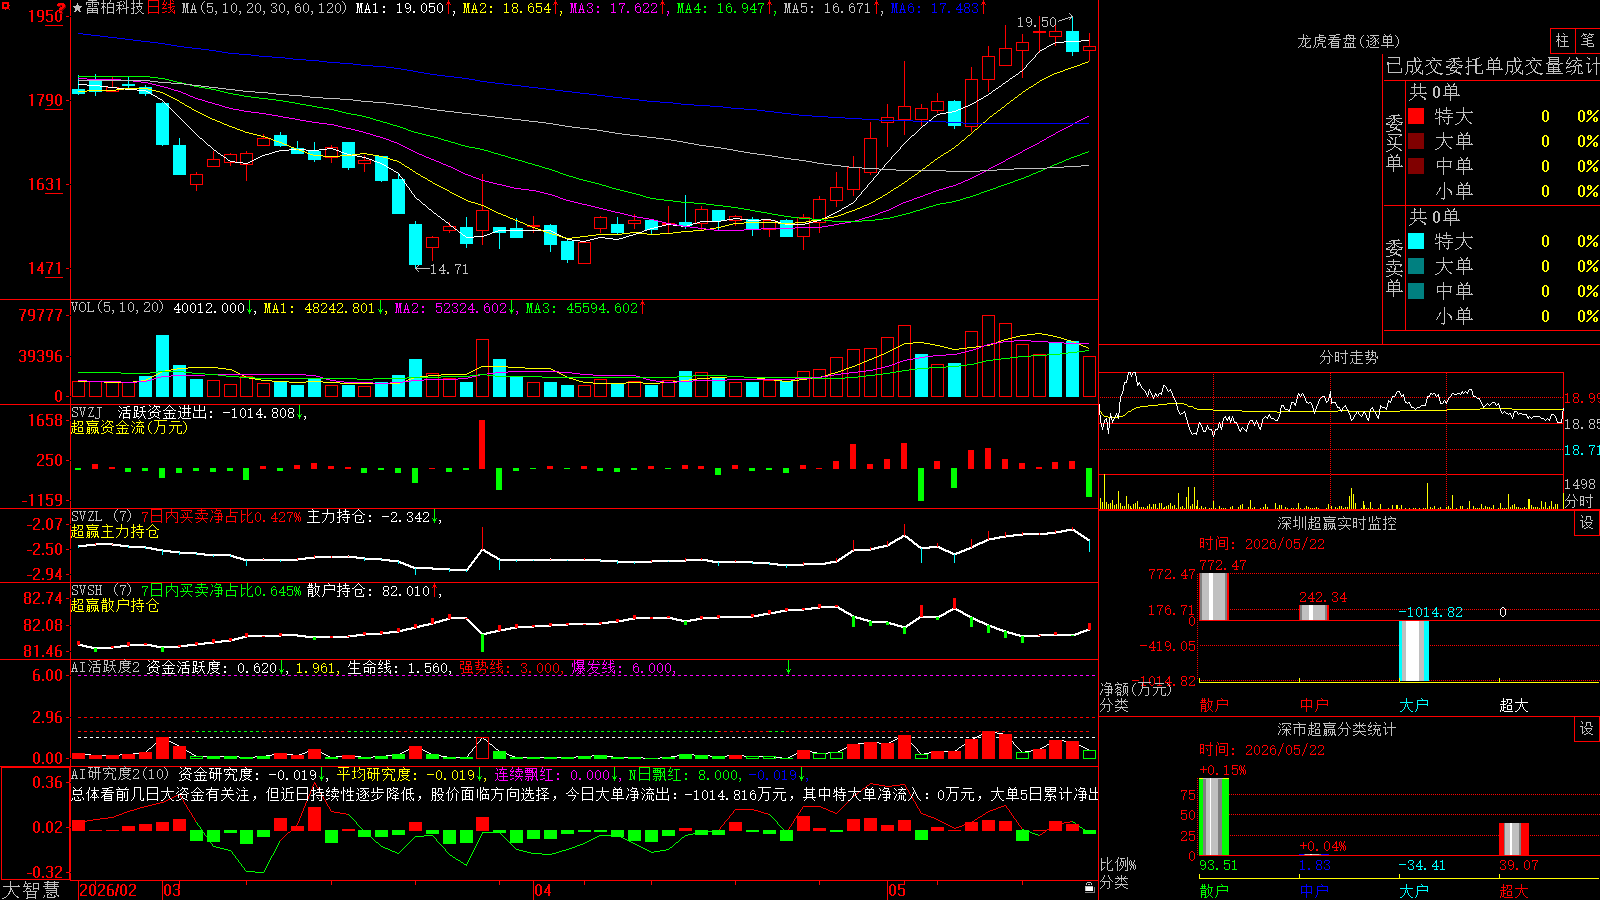The image size is (1600, 900).
Task: Click the 05 month marker on the time axis
Action: click(x=897, y=890)
